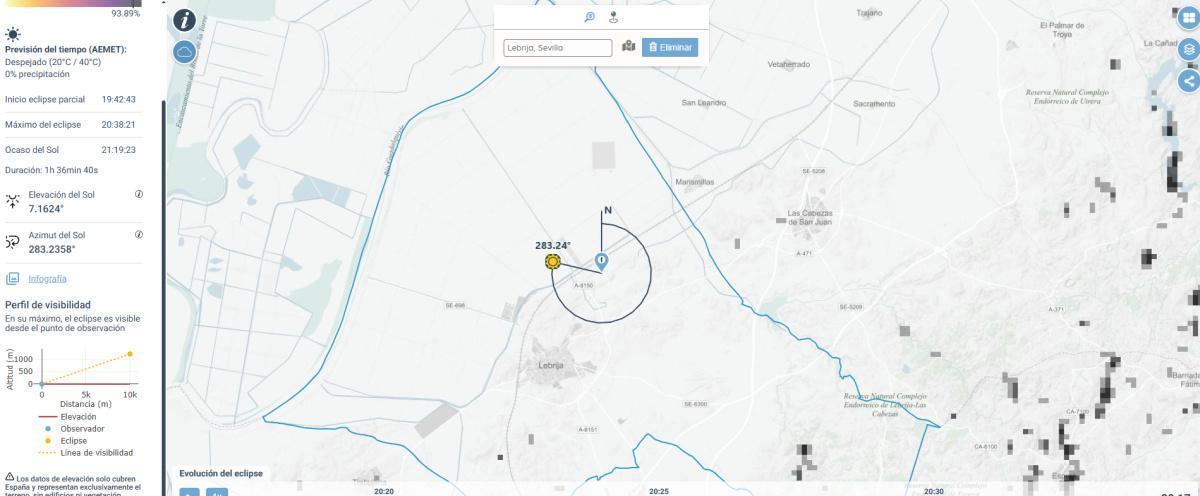Click the map locate icon beside search field
The height and width of the screenshot is (496, 1200).
(629, 46)
